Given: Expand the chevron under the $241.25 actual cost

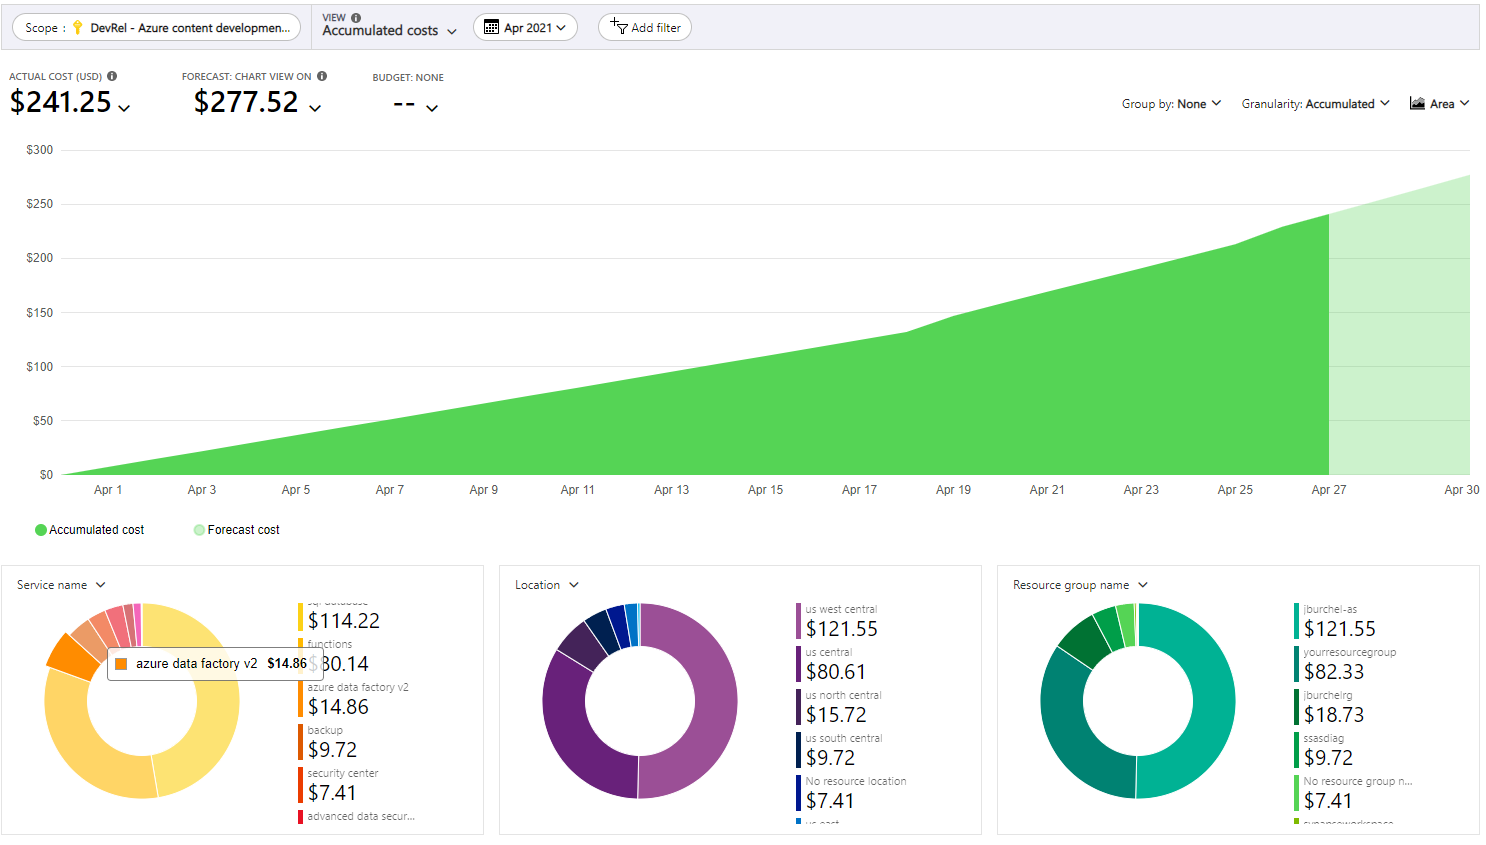Looking at the screenshot, I should click(124, 107).
